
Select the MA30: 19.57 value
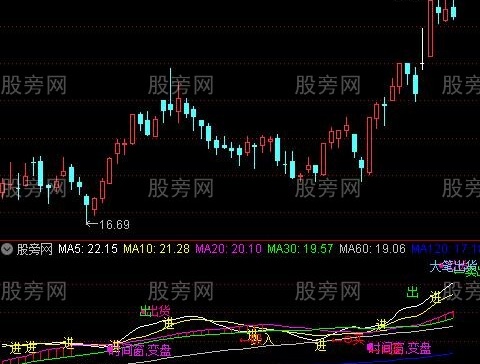coord(301,249)
